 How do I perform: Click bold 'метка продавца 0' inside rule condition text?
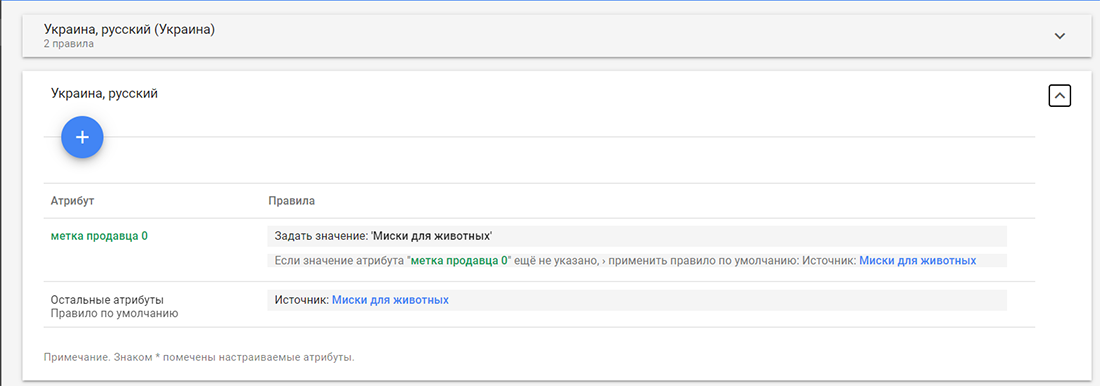pos(459,260)
